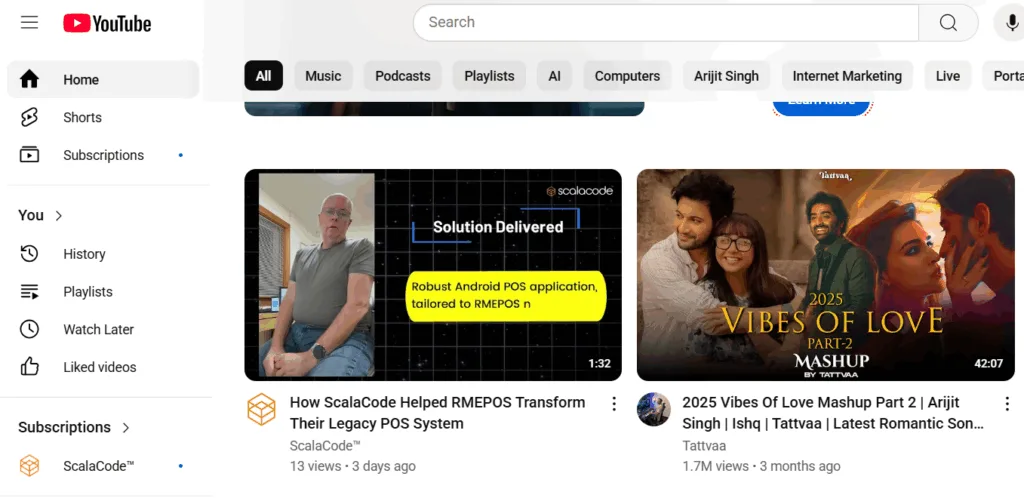This screenshot has width=1024, height=498.
Task: Expand the Subscriptions section chevron
Action: [126, 428]
